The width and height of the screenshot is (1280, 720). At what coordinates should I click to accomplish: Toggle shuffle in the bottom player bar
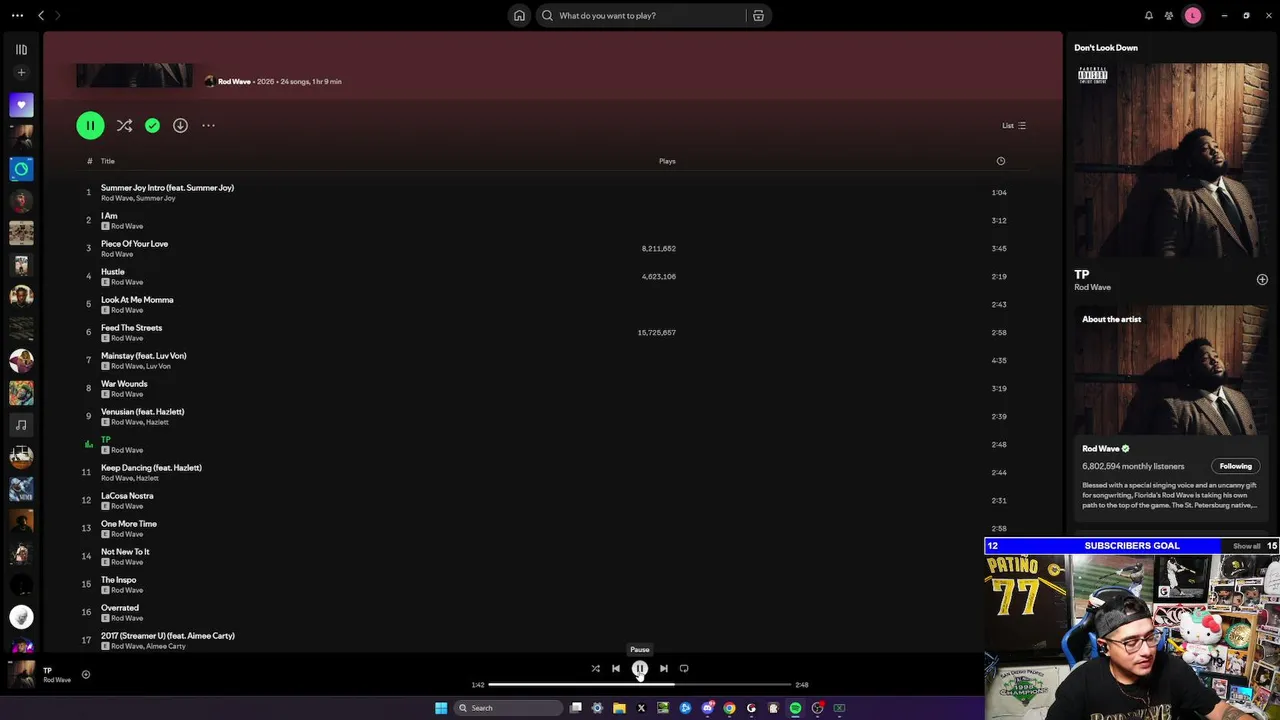595,668
